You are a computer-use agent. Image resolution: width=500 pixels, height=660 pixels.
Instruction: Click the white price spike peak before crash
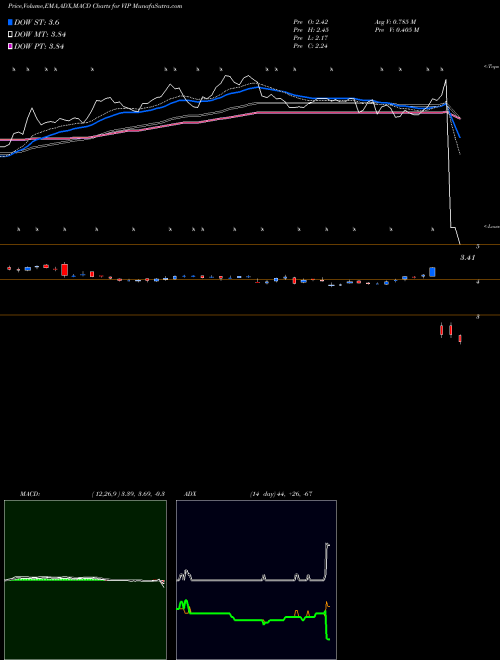(446, 80)
